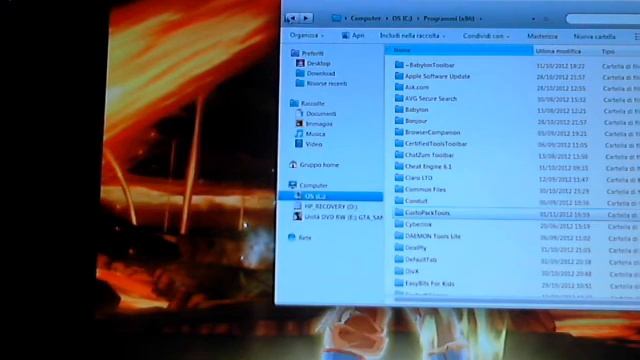Image resolution: width=640 pixels, height=360 pixels.
Task: Click the DAEMON Tools Lite folder icon
Action: click(399, 236)
